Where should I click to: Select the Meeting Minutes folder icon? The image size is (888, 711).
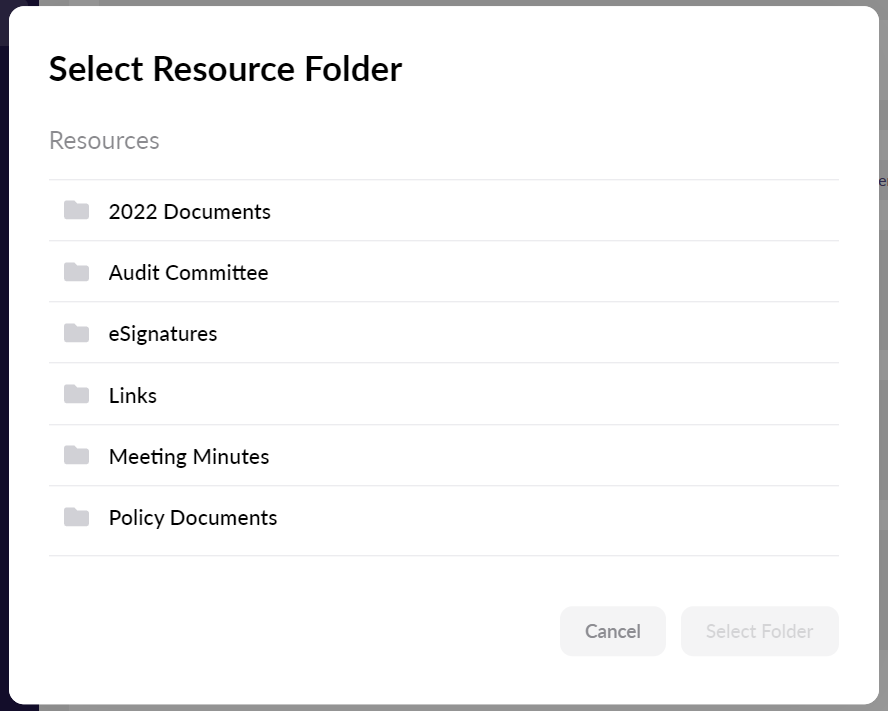click(x=77, y=456)
